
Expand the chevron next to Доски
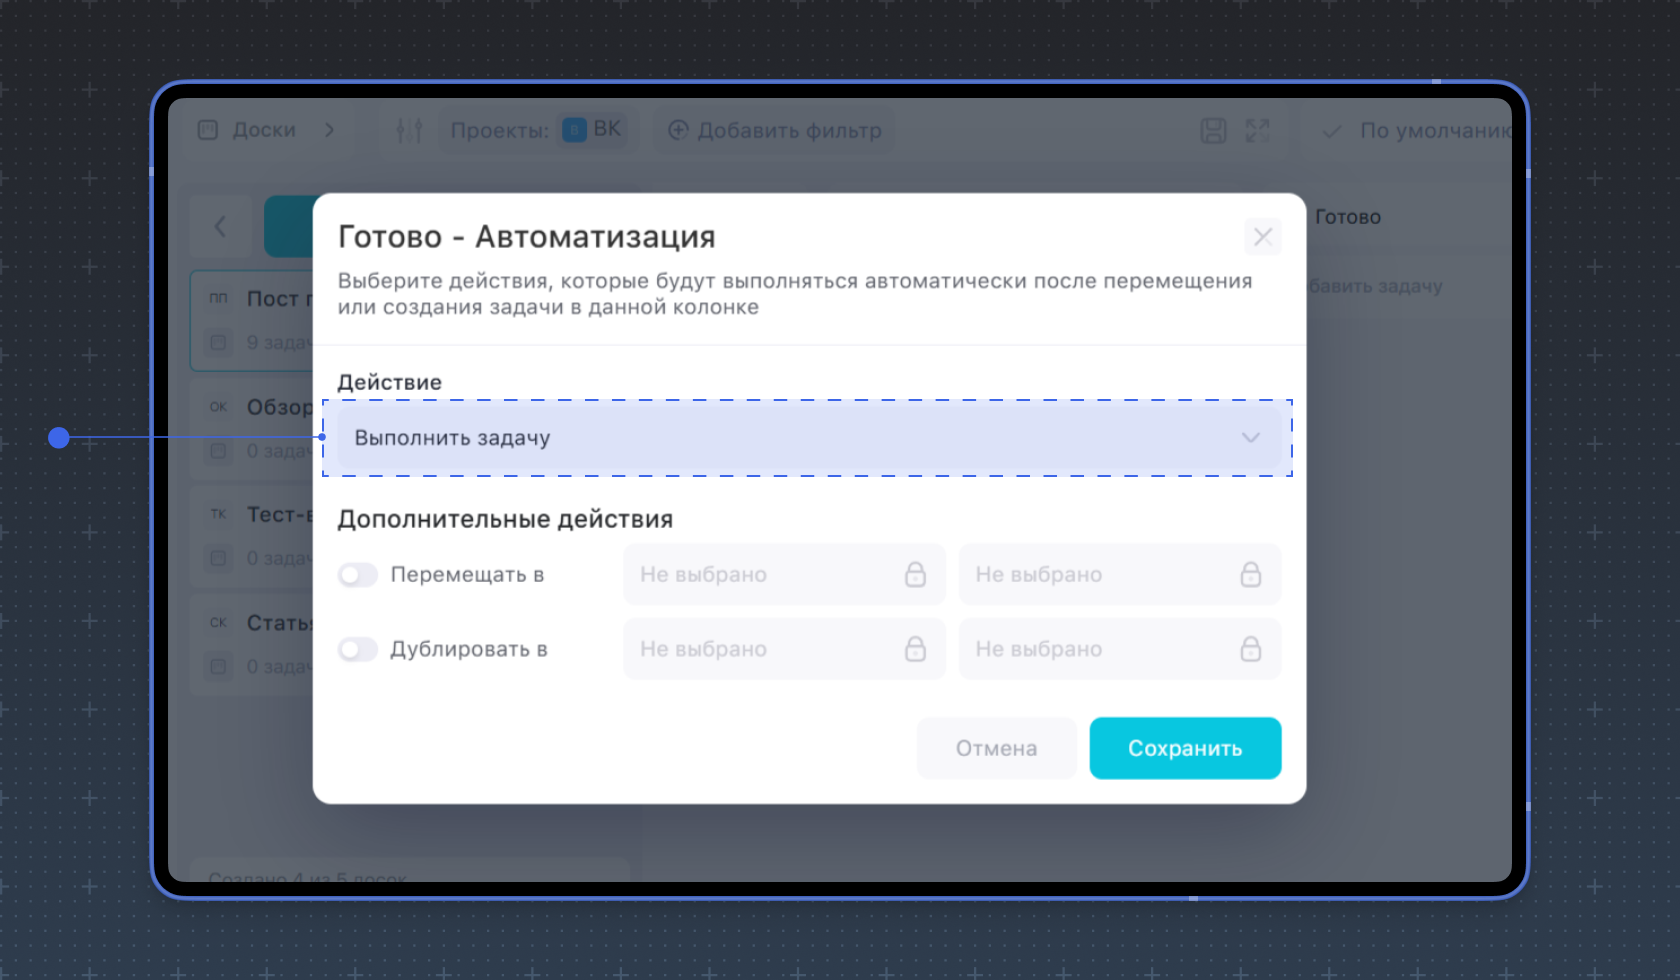(x=330, y=130)
